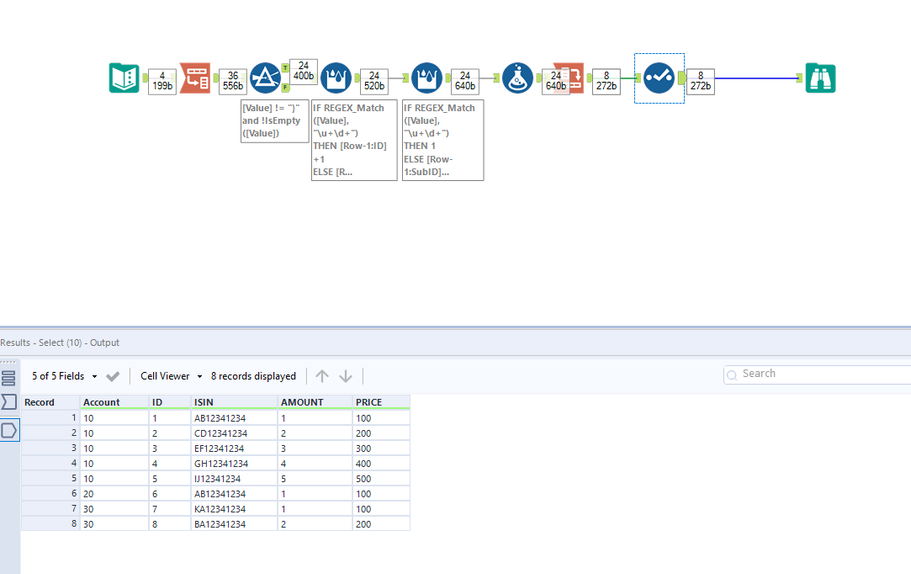Select PRICE cell 400
This screenshot has height=574, width=911.
[381, 464]
